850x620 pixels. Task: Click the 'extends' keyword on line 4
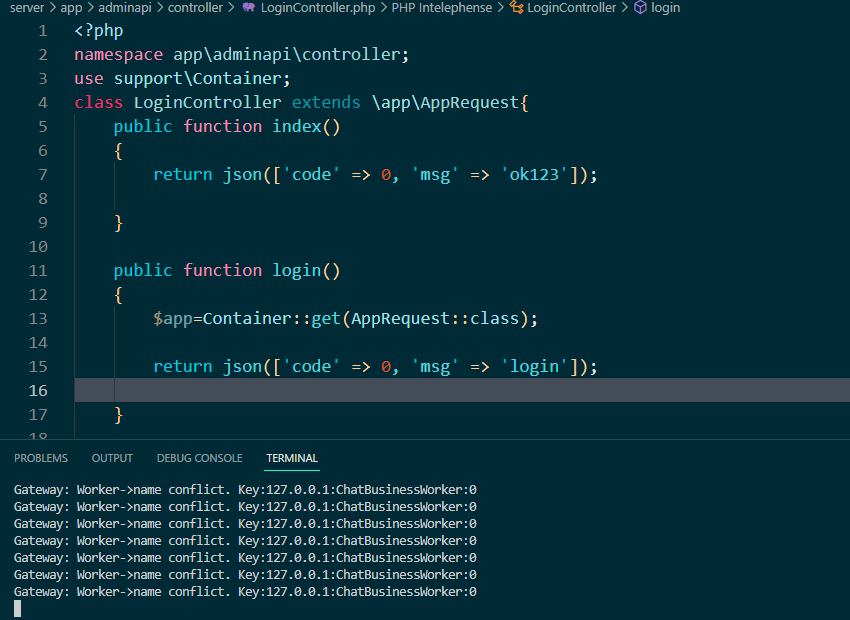click(x=326, y=102)
